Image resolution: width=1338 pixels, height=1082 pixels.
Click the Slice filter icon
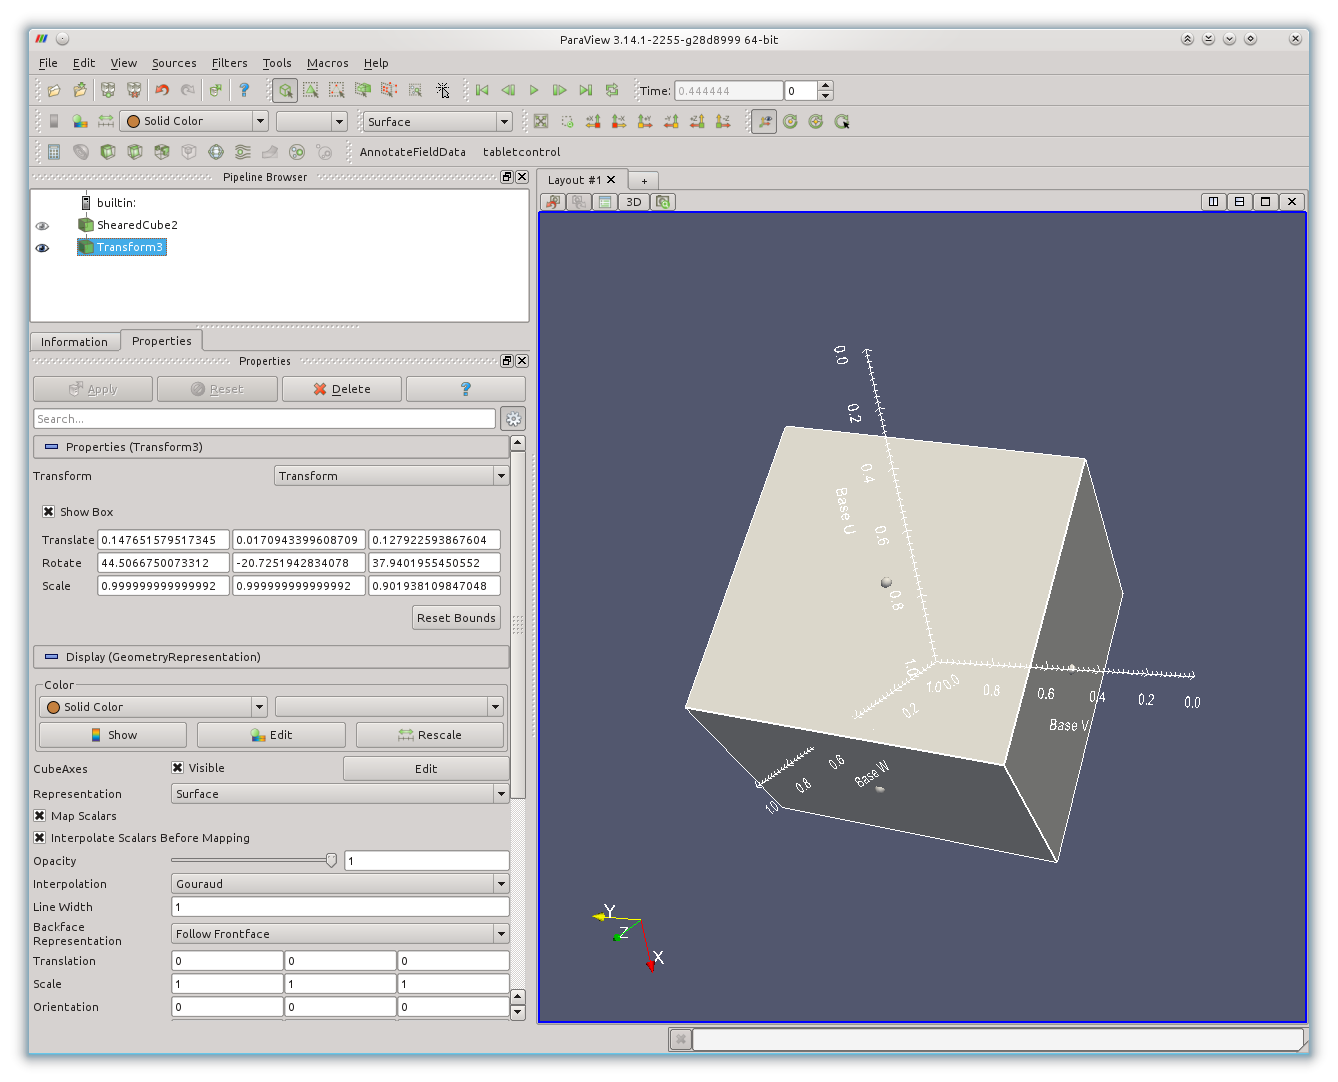134,152
